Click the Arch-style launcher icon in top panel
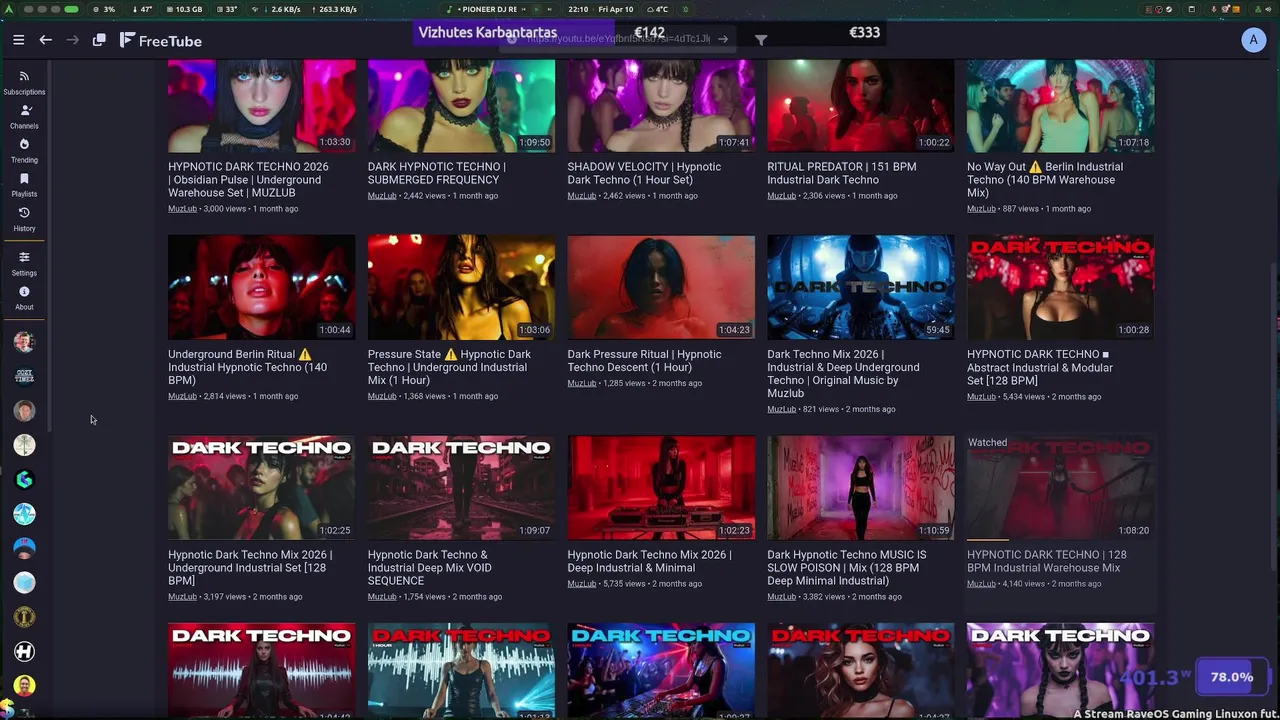 (11, 9)
